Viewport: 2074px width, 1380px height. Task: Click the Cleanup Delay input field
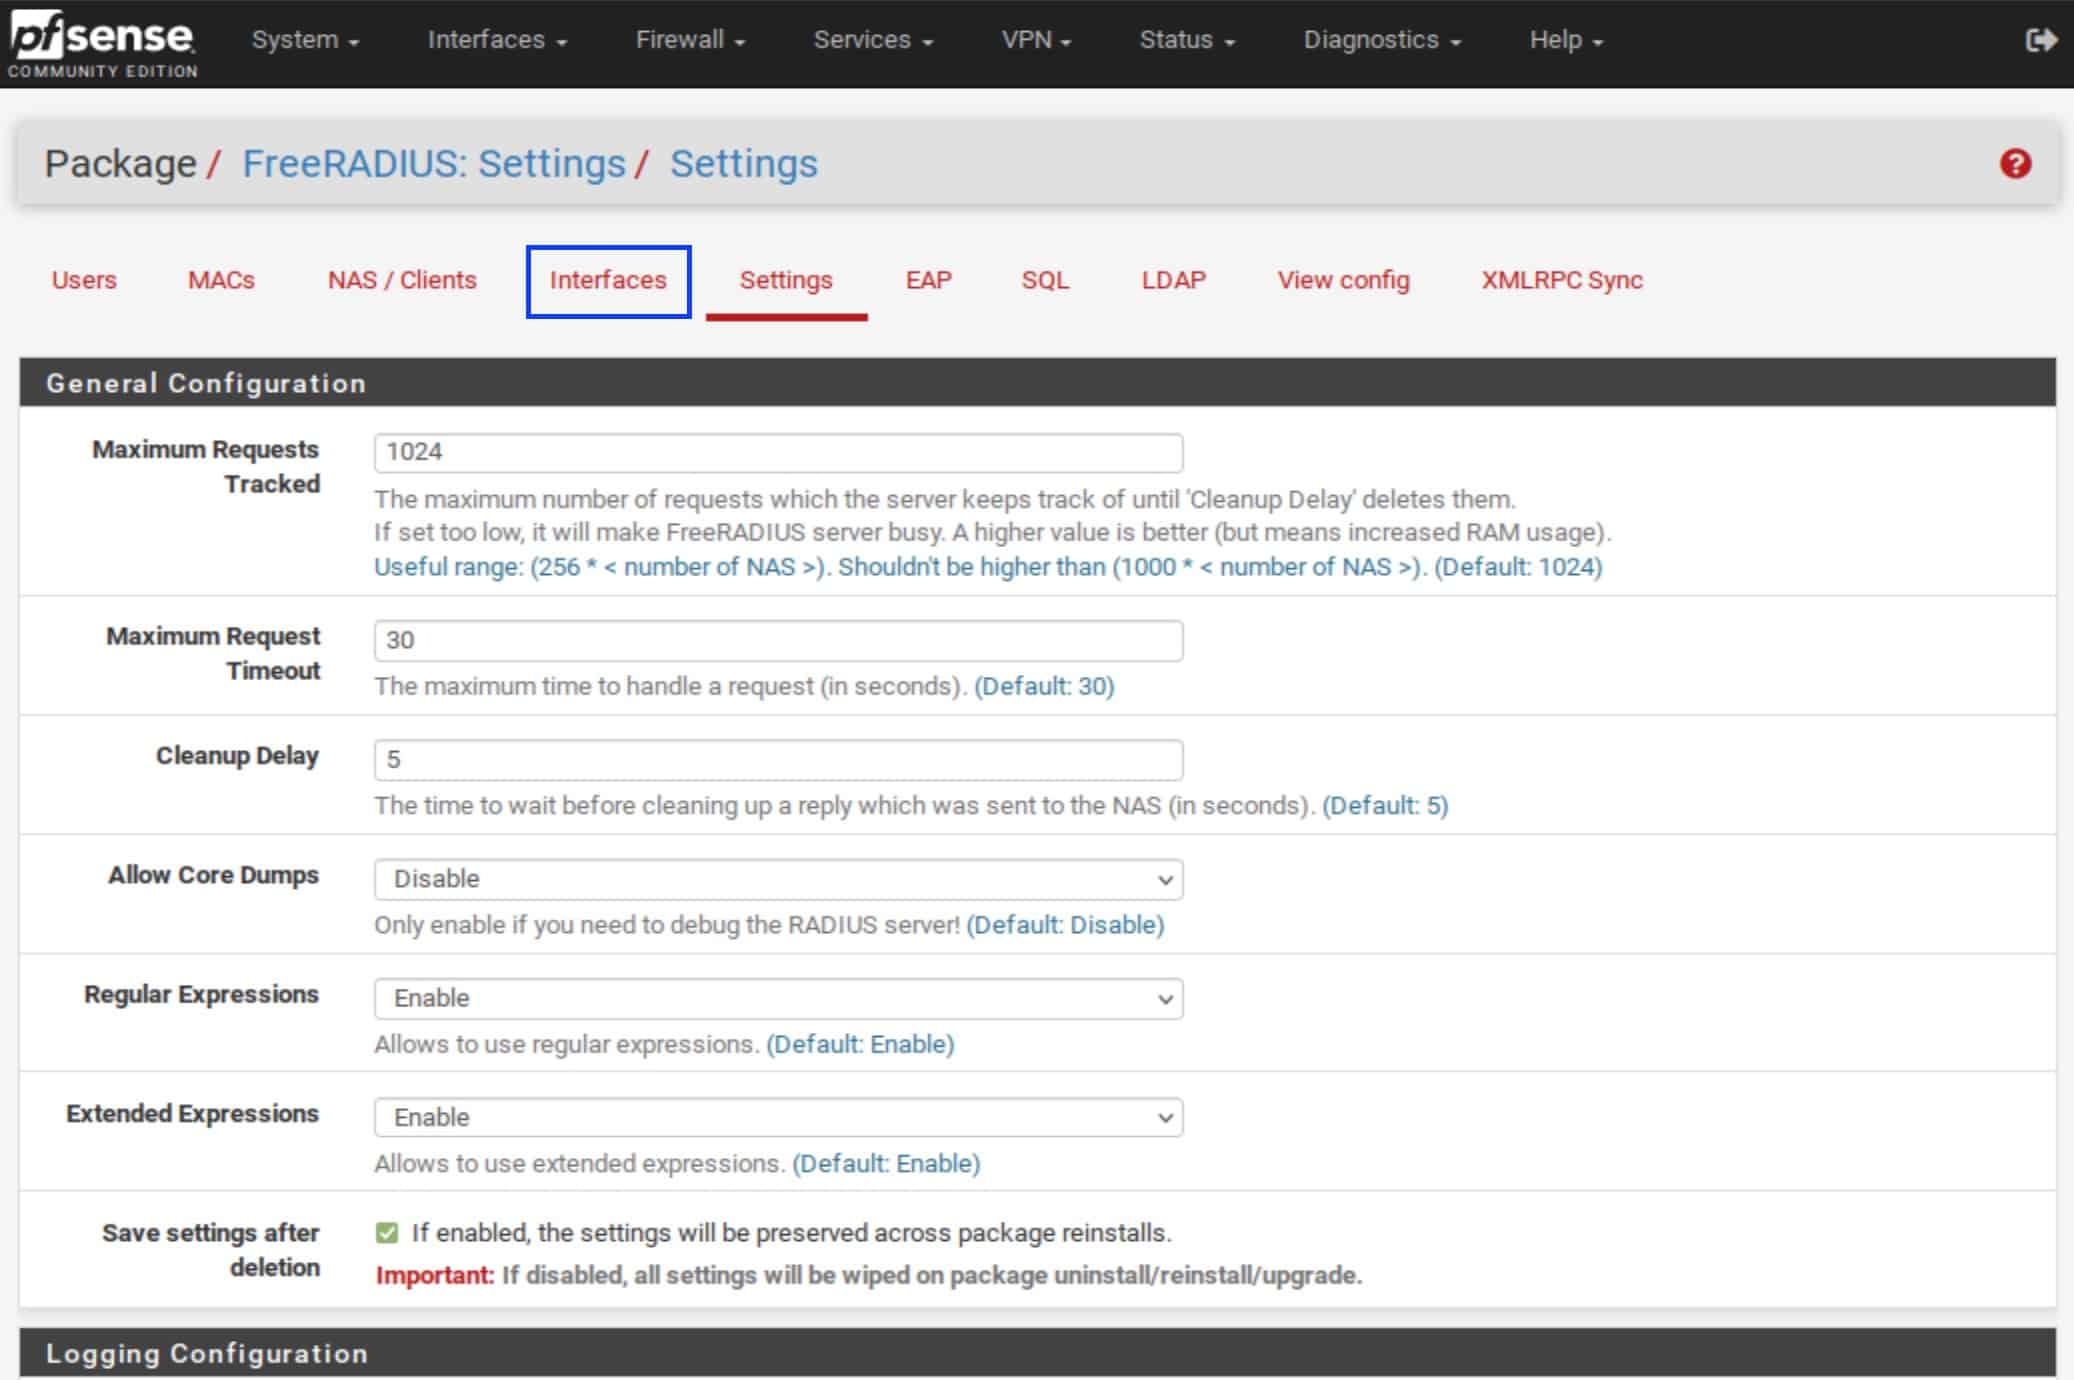[778, 759]
